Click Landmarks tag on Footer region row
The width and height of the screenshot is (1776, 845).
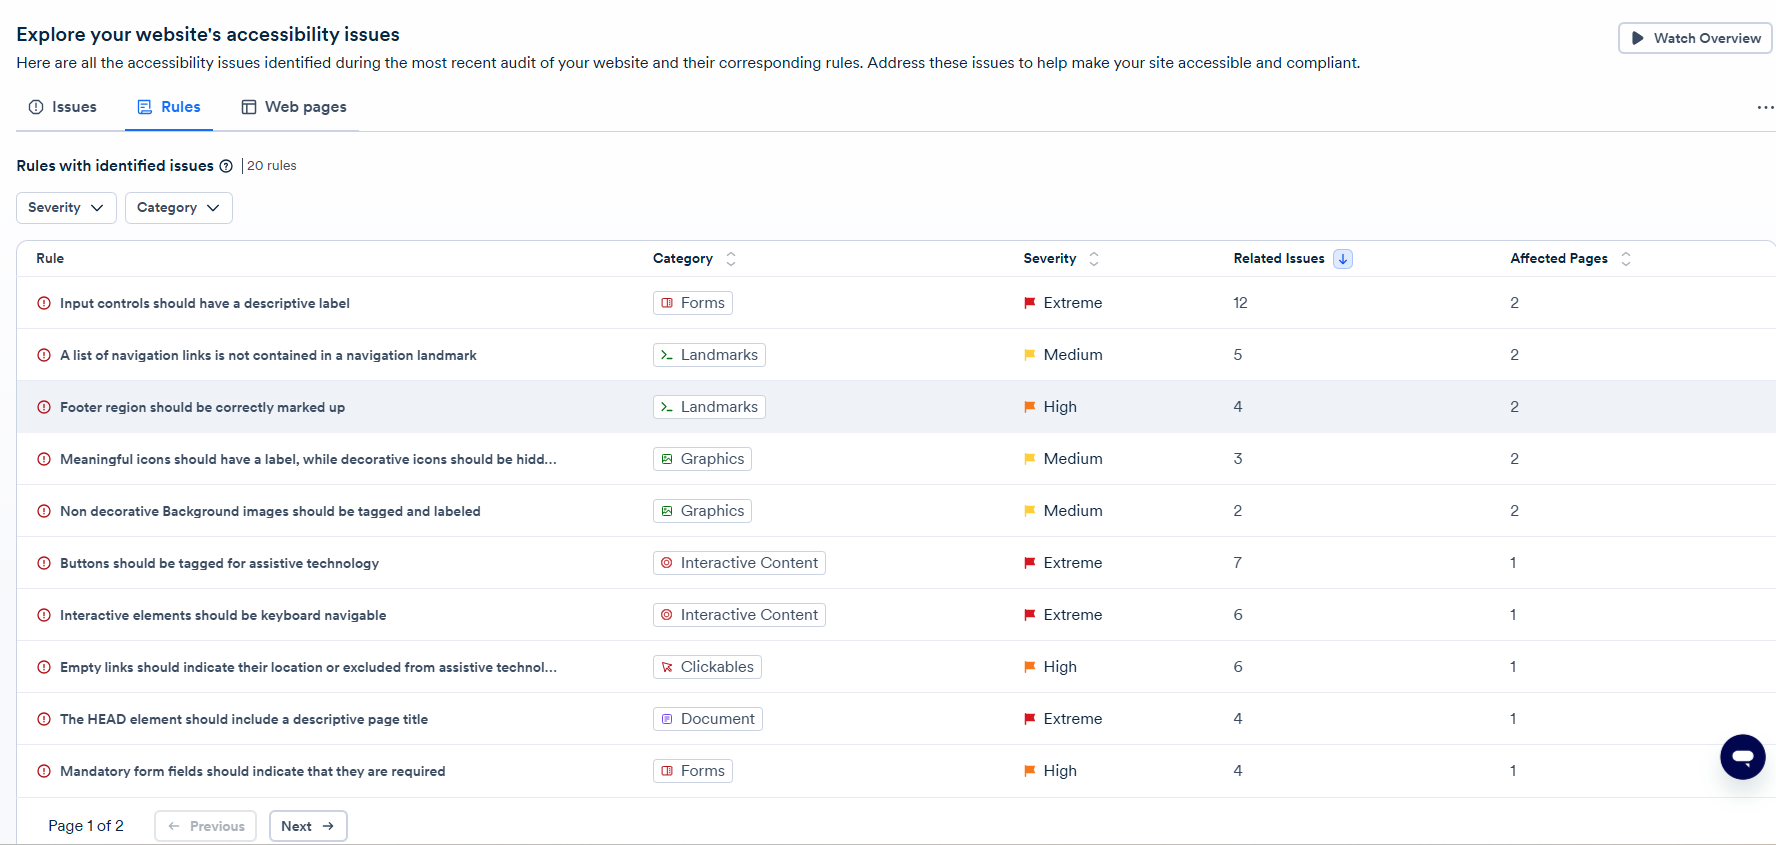[709, 407]
